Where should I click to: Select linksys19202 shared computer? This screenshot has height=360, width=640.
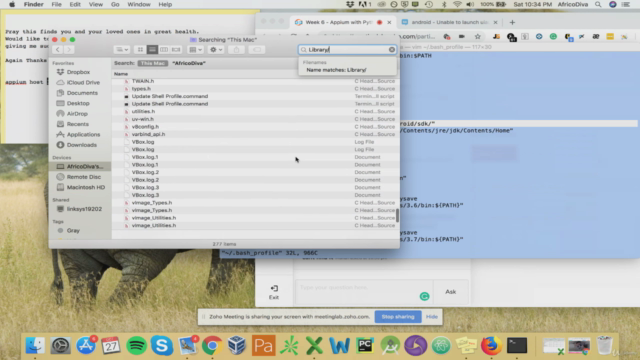(x=84, y=209)
